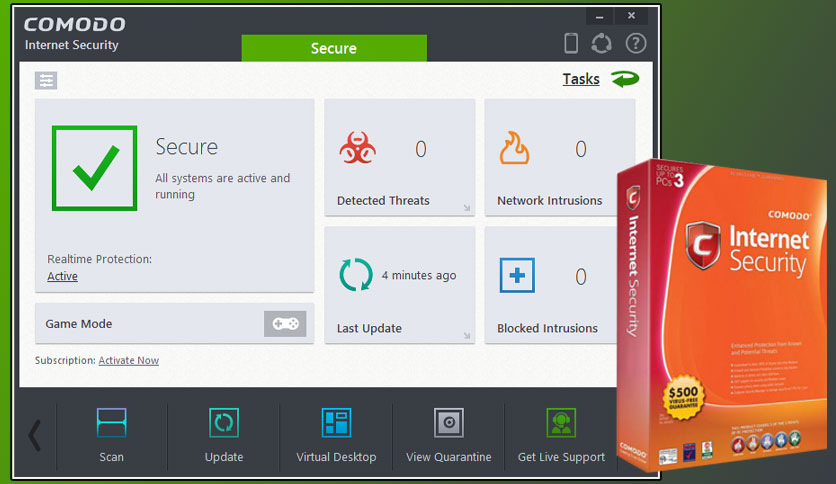Screen dimensions: 836x484
Task: Click the '4 minutes ago' text
Action: coord(419,276)
